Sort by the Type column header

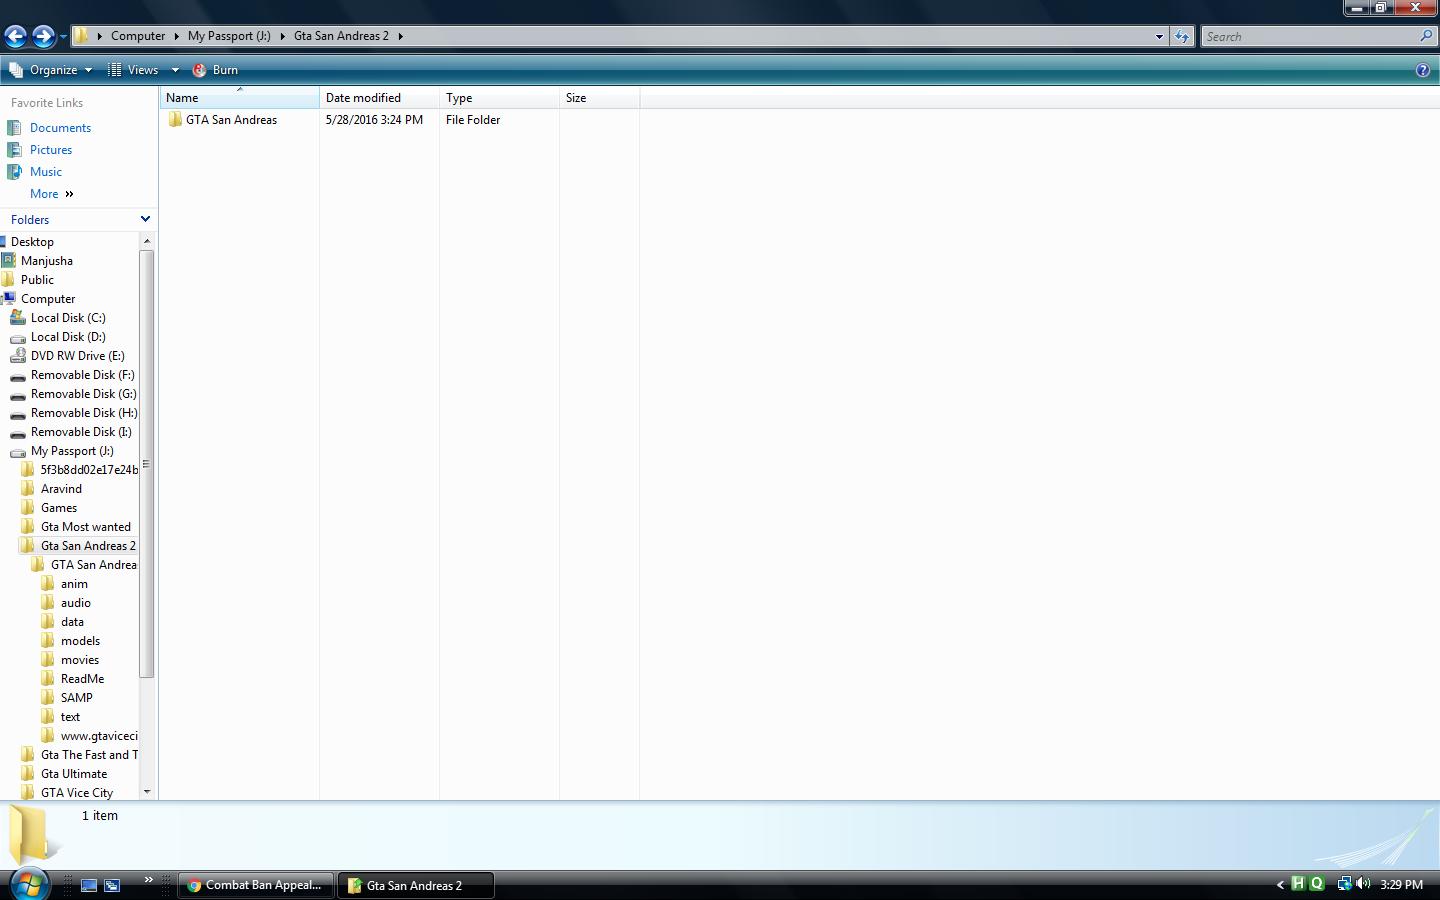click(x=499, y=98)
